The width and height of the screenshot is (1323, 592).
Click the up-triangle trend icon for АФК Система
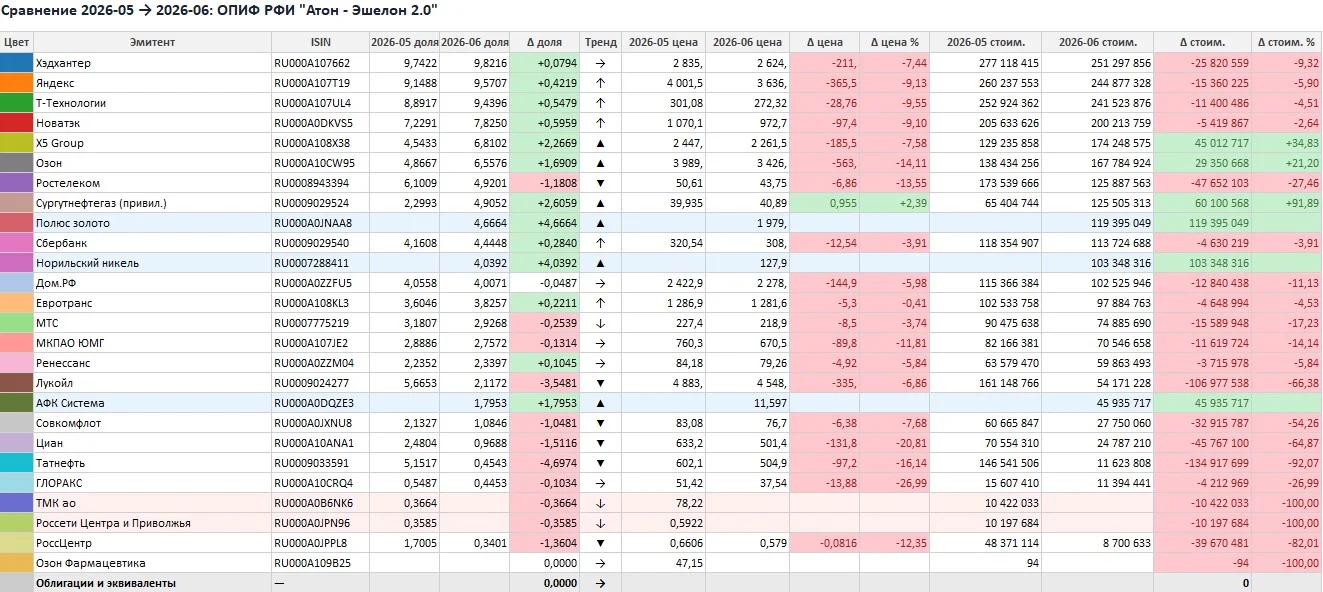(601, 403)
